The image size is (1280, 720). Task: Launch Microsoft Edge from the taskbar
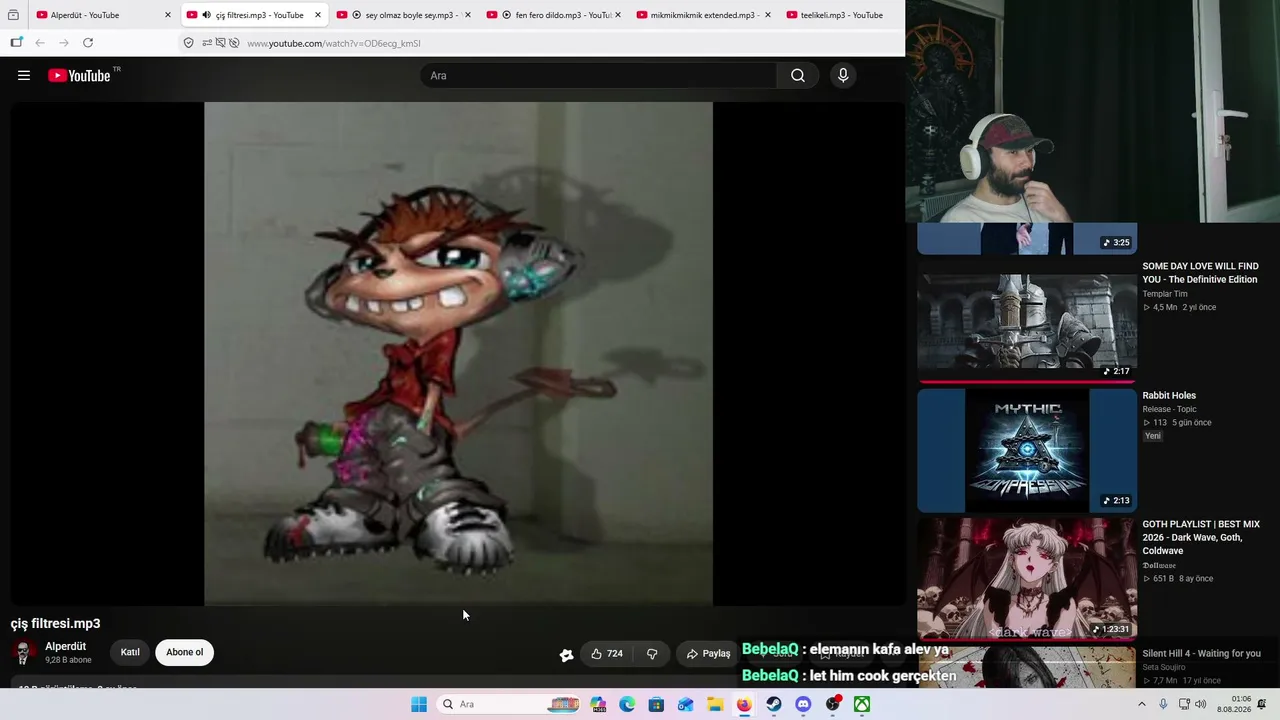coord(627,704)
